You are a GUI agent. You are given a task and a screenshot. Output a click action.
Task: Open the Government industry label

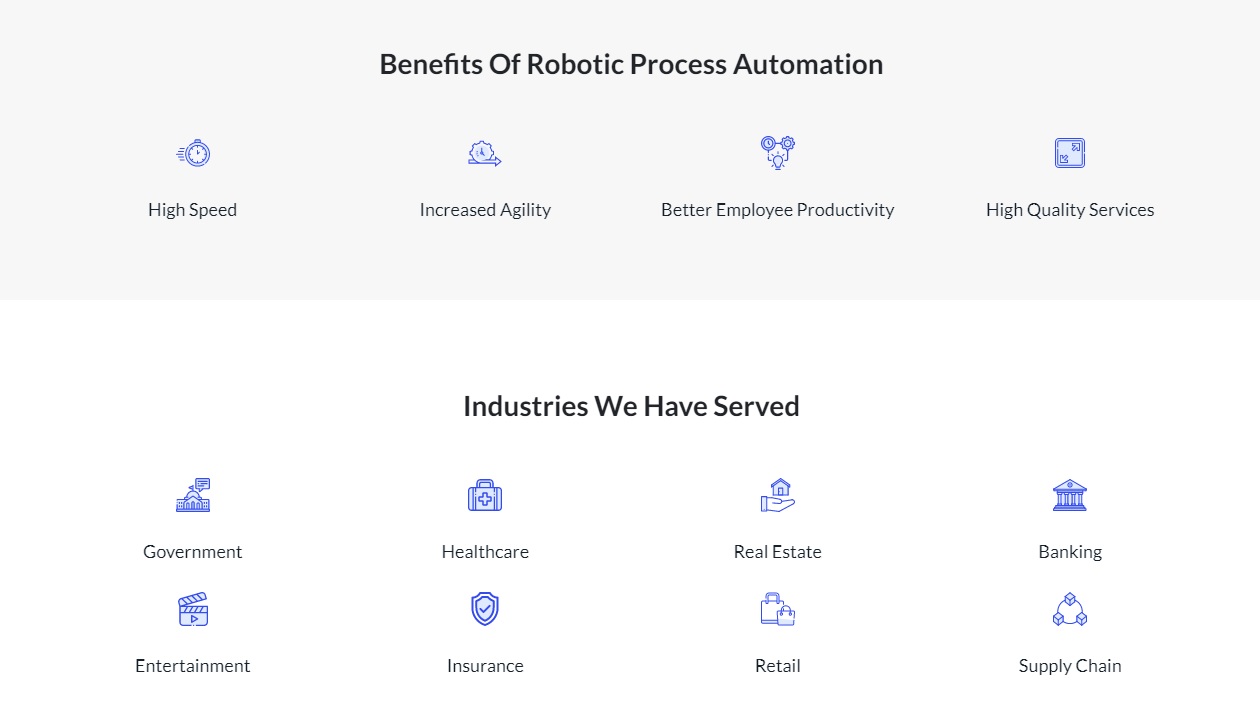coord(193,552)
